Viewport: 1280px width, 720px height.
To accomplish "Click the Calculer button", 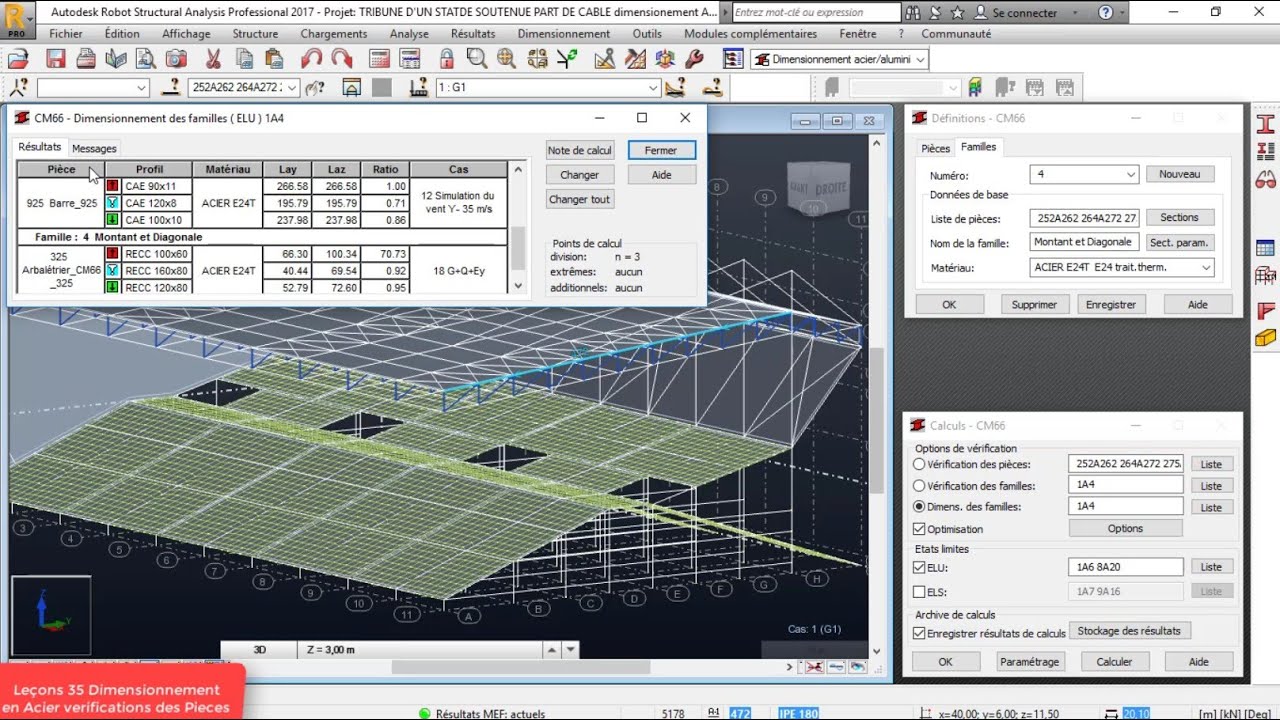I will [1114, 662].
